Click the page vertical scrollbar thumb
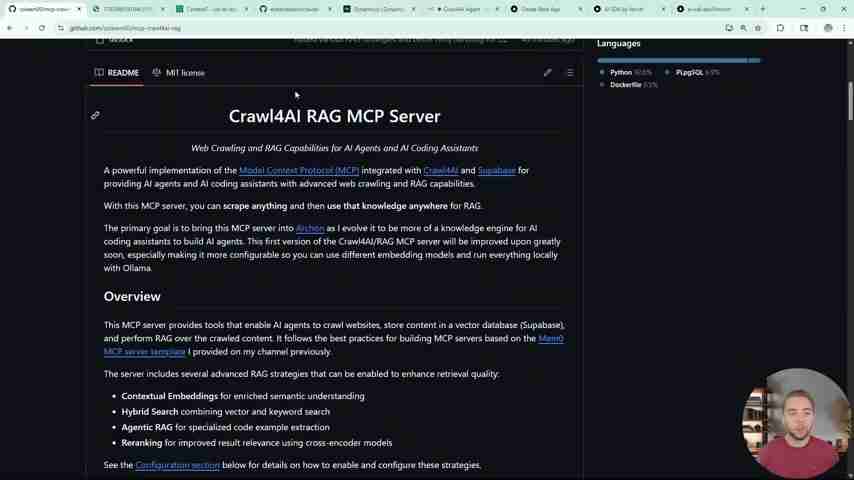 click(850, 101)
